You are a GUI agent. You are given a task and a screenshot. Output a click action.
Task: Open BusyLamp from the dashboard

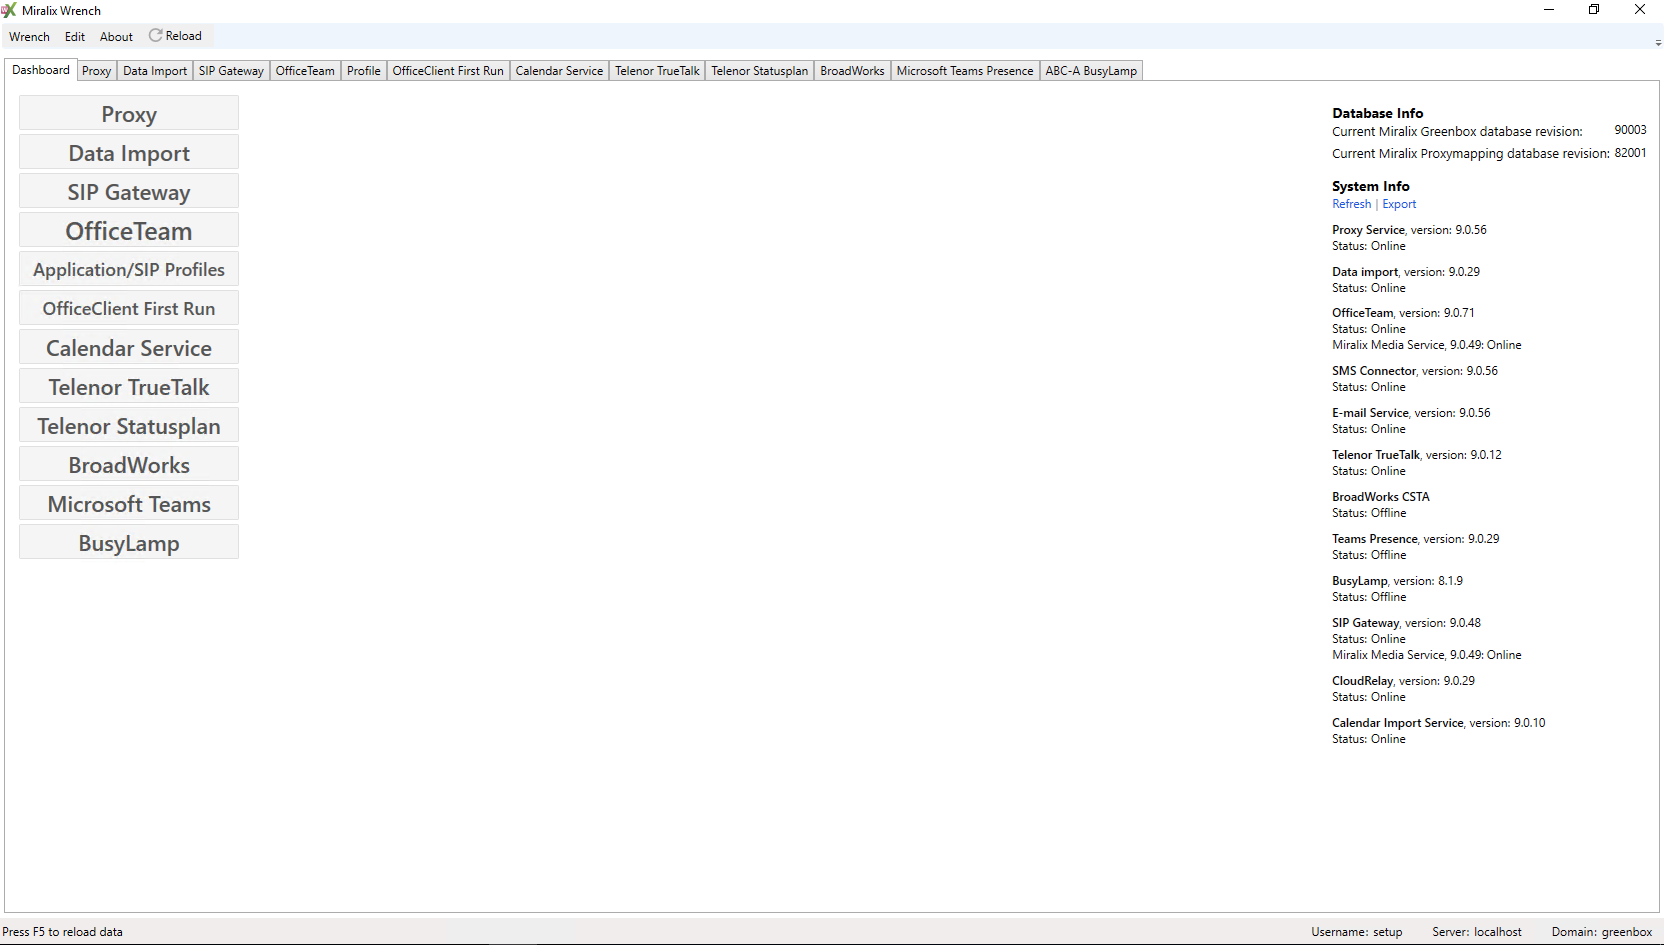[x=129, y=543]
